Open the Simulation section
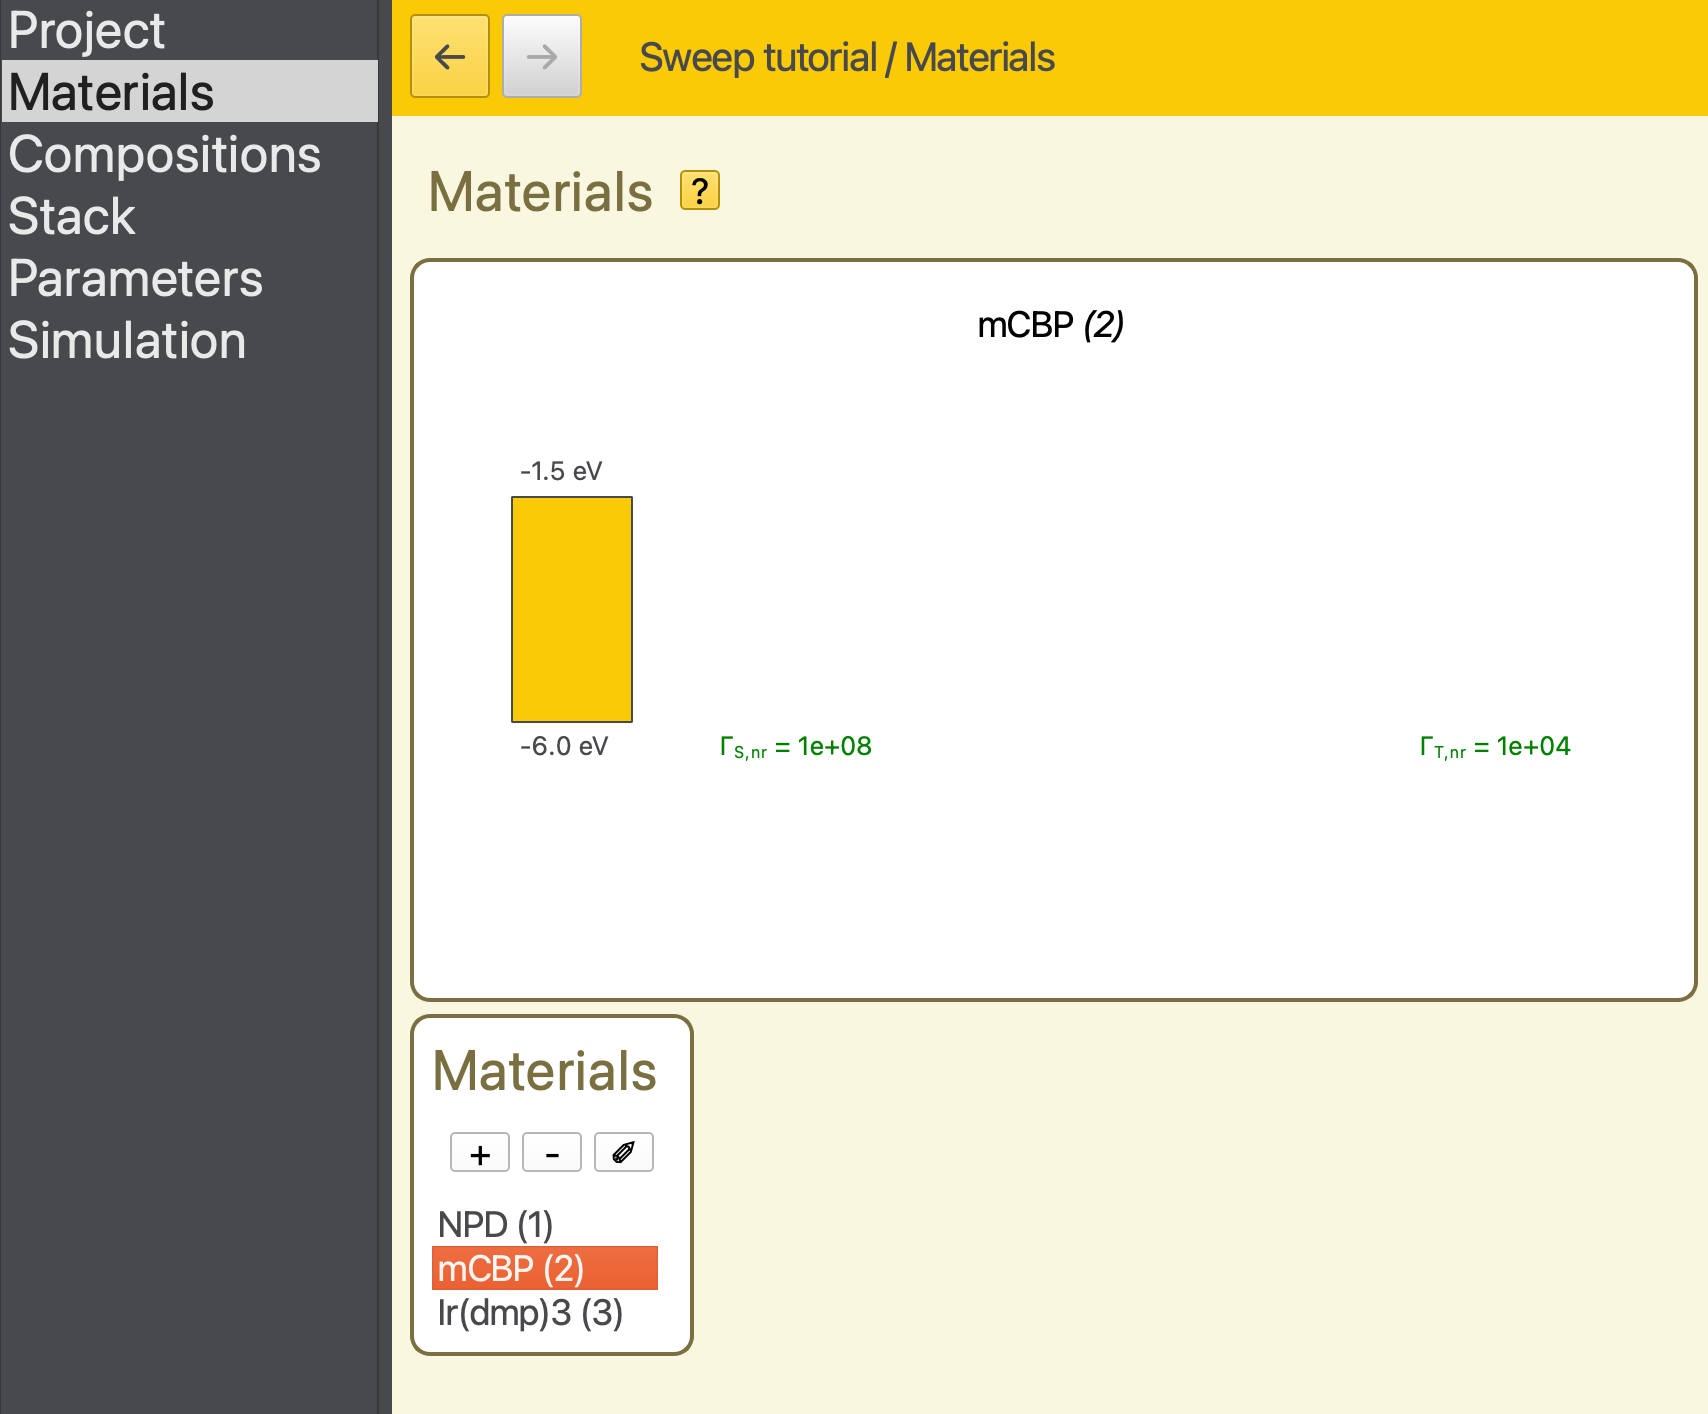 [127, 341]
